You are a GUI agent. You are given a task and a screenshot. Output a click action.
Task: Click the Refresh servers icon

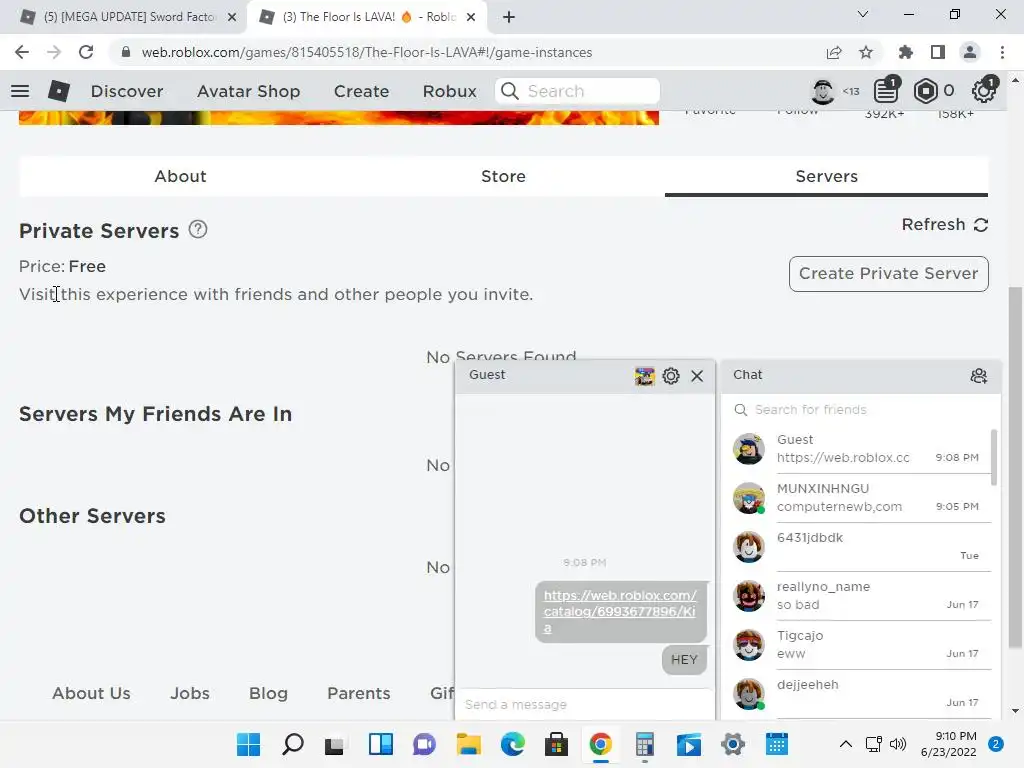coord(981,225)
